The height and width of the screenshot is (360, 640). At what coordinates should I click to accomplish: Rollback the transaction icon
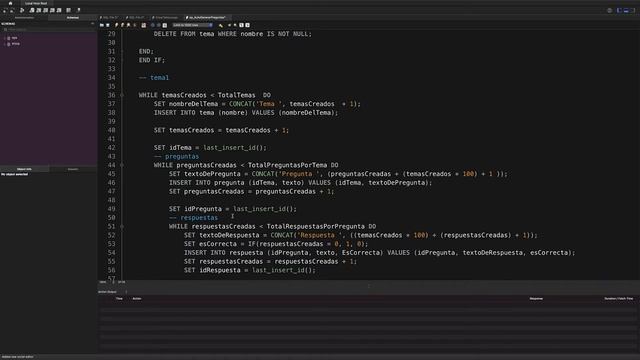click(x=158, y=25)
